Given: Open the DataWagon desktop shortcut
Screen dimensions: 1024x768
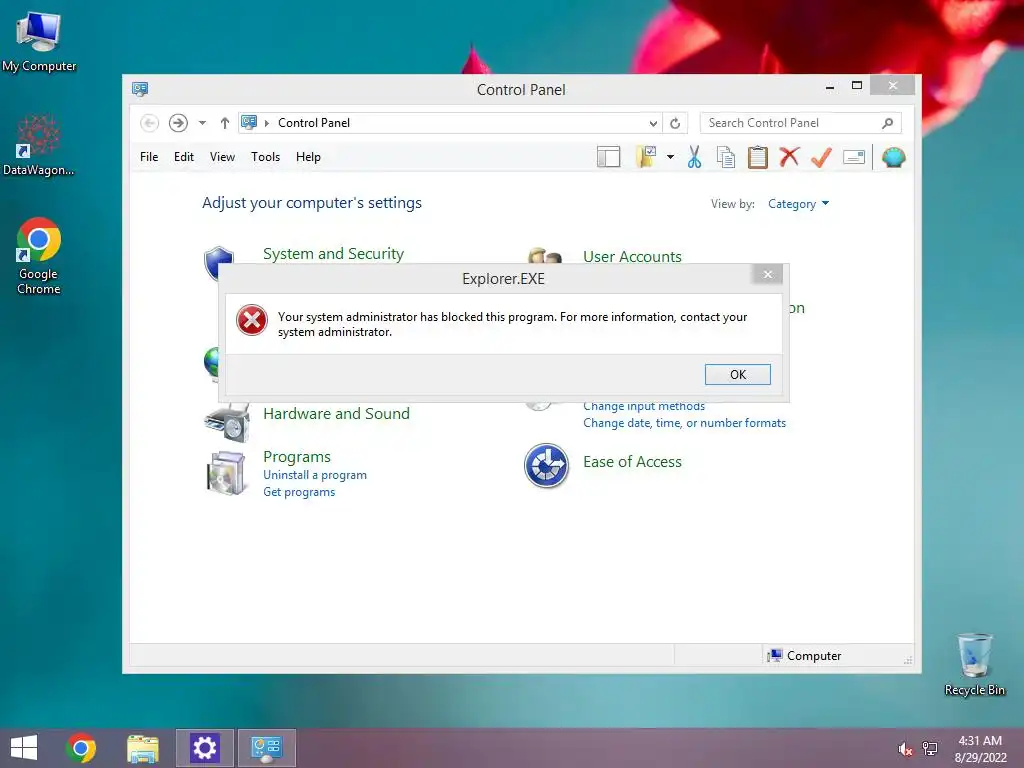Looking at the screenshot, I should tap(39, 144).
